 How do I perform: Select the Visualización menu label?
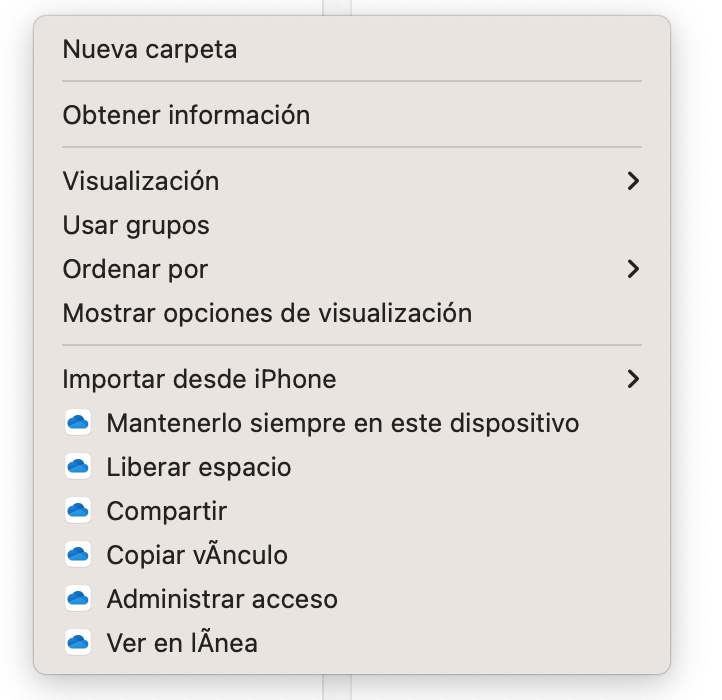(141, 181)
